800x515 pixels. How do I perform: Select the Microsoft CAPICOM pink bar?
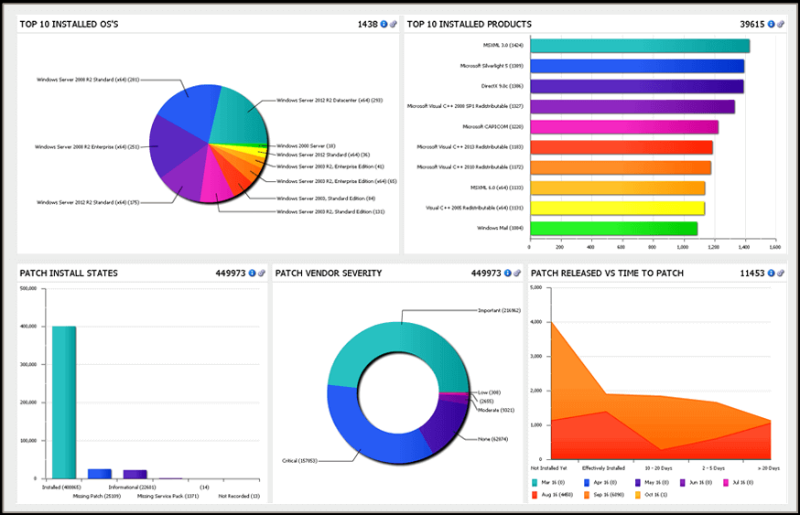point(624,127)
